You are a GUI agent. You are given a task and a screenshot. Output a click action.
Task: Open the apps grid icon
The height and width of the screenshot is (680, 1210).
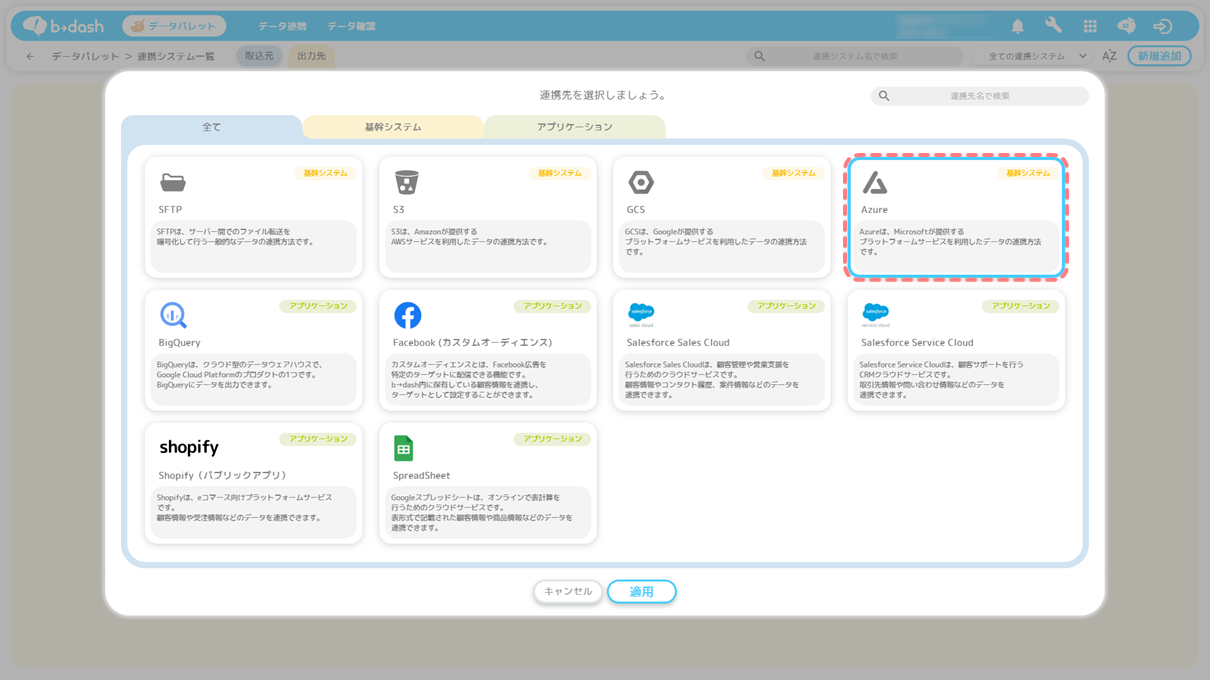pos(1090,27)
